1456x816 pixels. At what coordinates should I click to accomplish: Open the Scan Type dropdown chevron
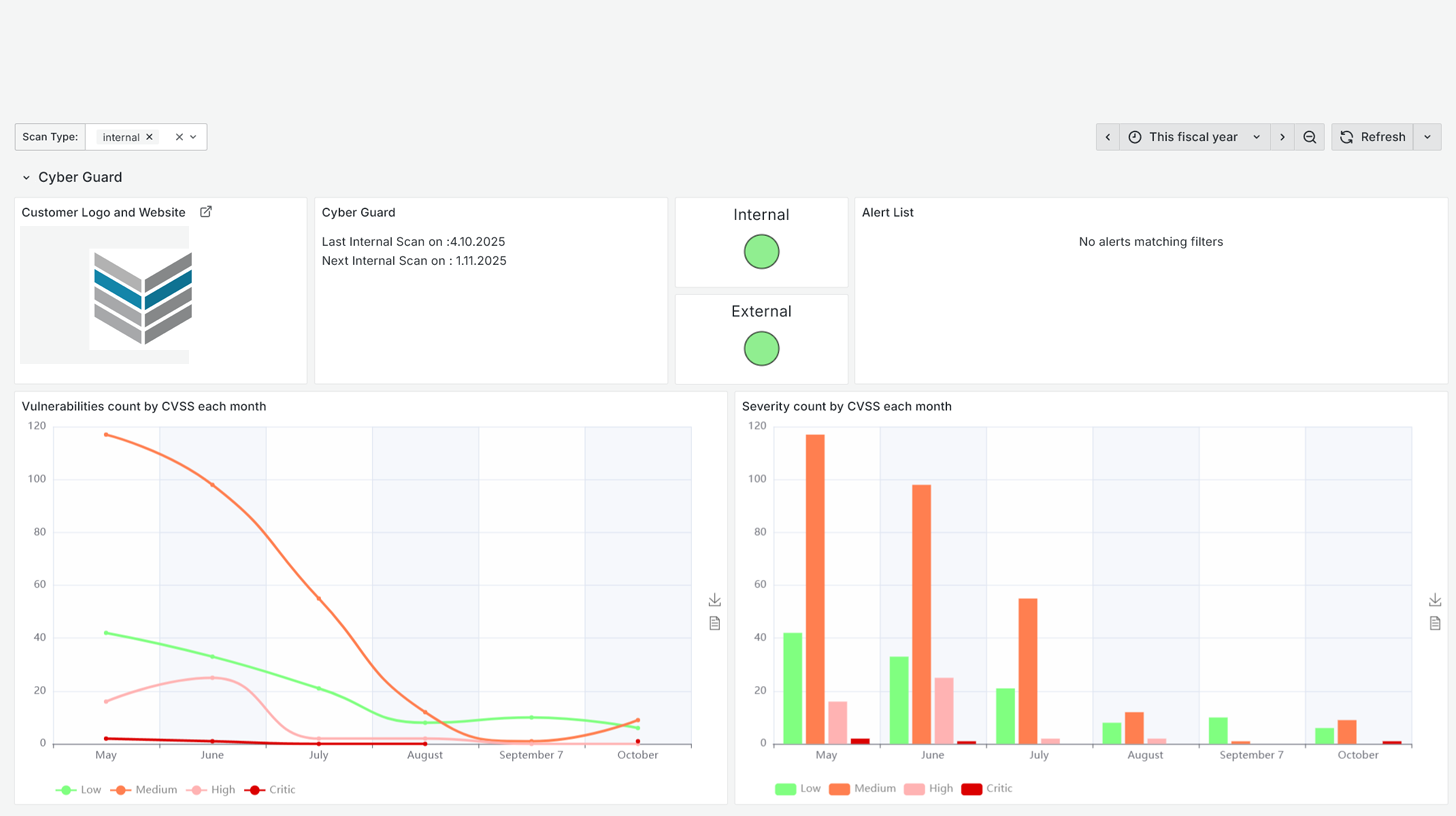click(x=194, y=137)
